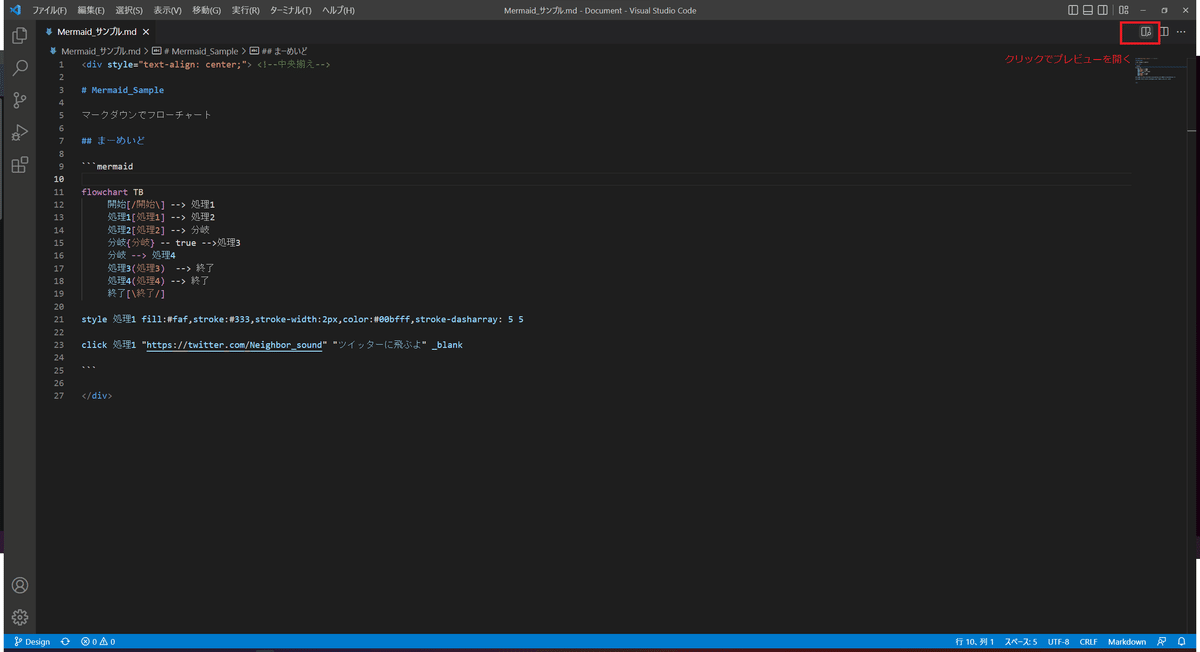Screen dimensions: 1200x652
Task: Select the Mermaid_サンプル.md editor tab
Action: [97, 32]
